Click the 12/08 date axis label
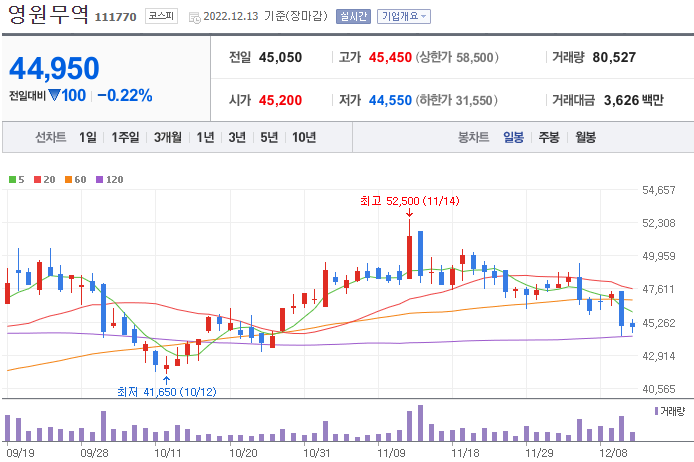Viewport: 694px width, 462px height. [x=613, y=453]
